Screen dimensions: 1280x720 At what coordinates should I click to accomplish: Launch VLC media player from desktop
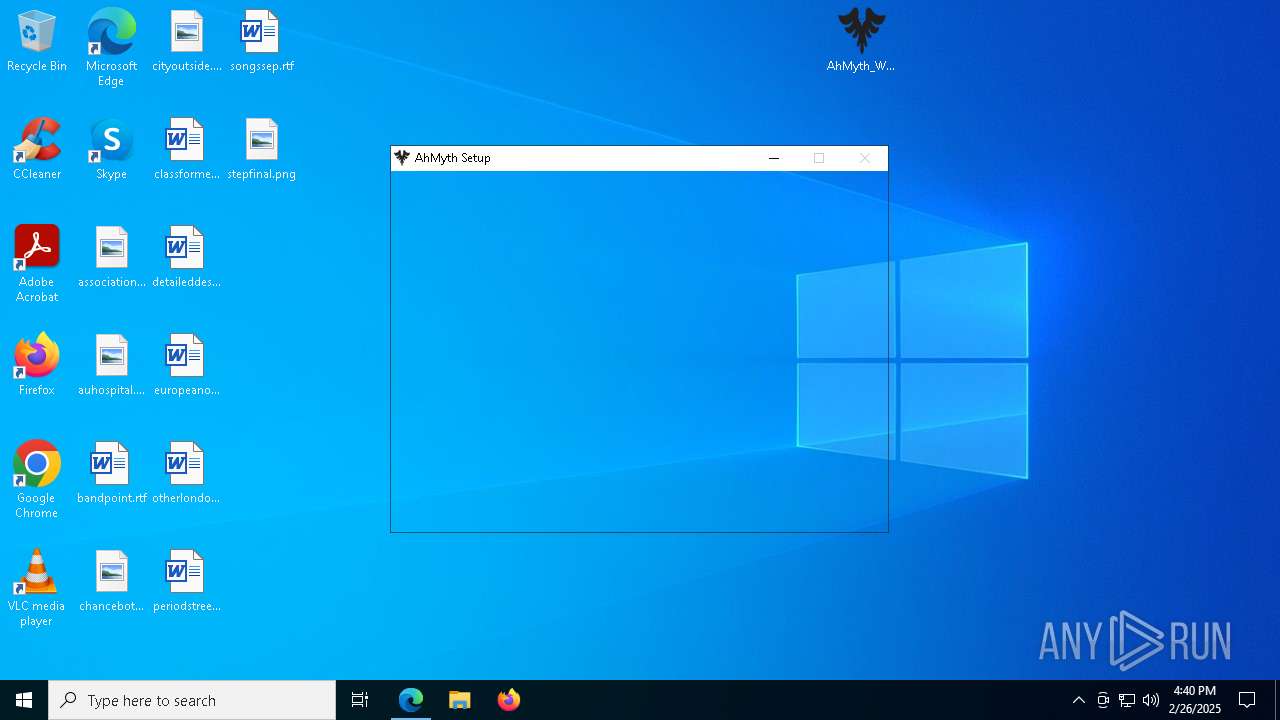(37, 588)
